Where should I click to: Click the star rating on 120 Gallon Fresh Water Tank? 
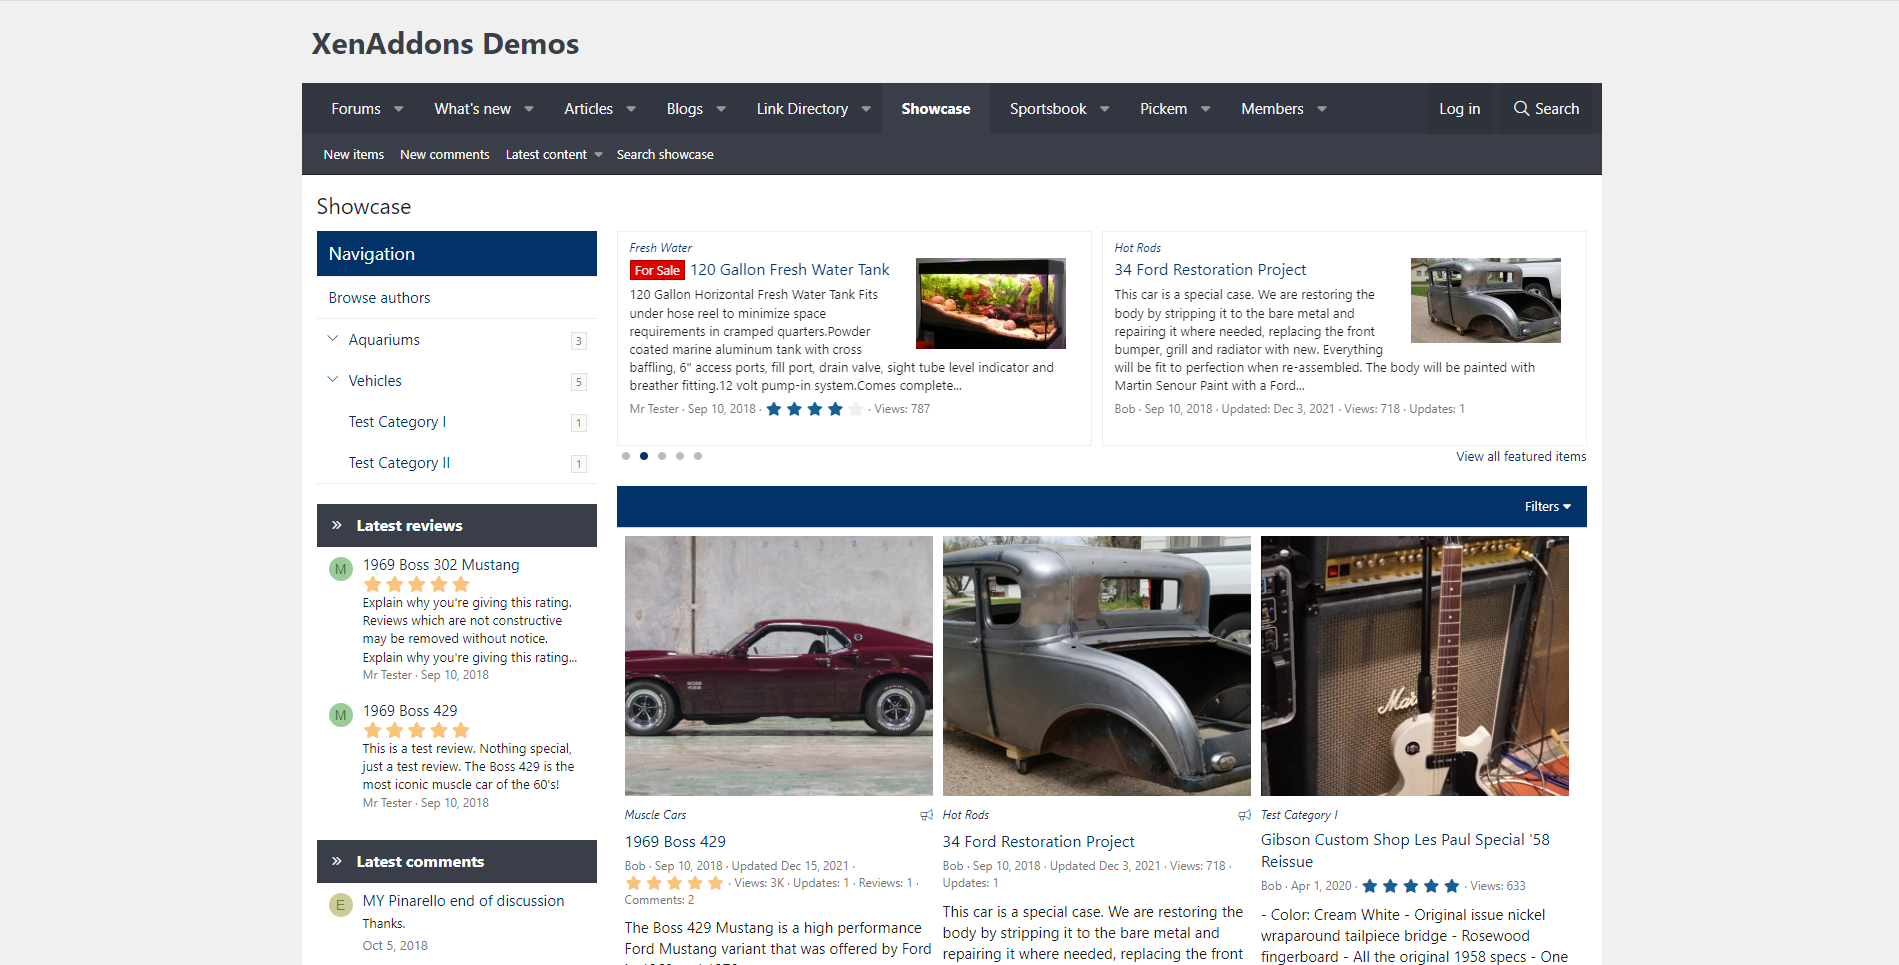[814, 409]
